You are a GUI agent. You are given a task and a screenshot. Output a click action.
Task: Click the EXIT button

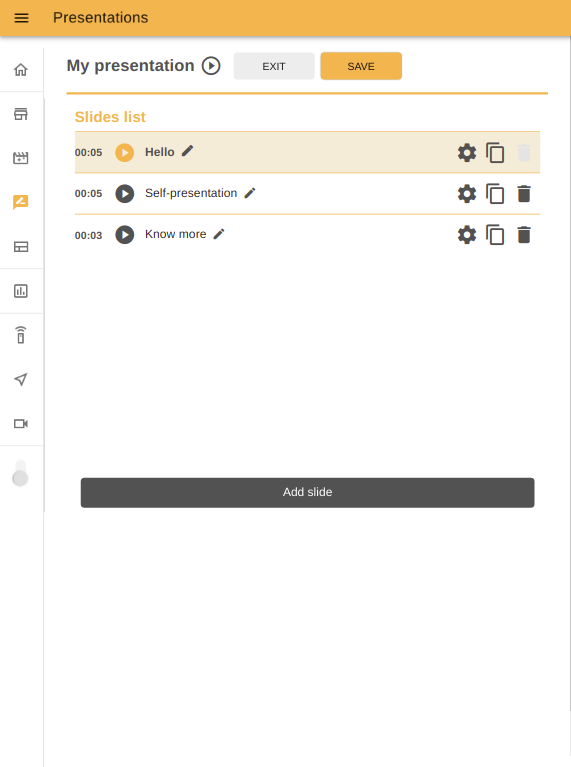coord(274,66)
